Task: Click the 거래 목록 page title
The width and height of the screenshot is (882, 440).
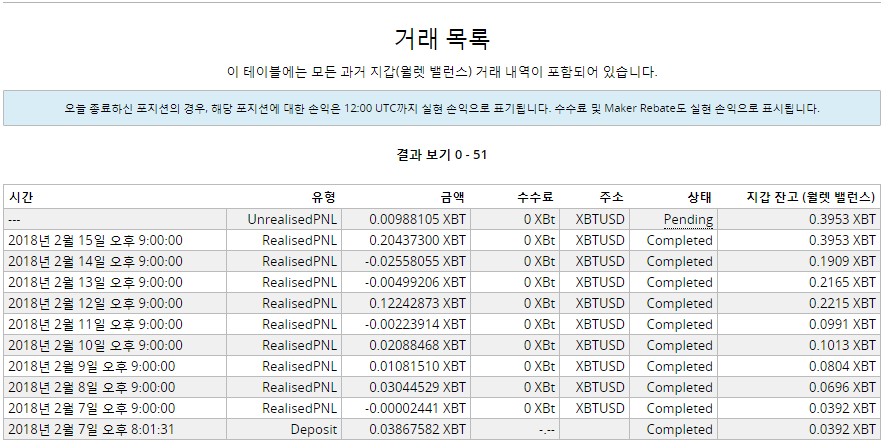Action: point(442,39)
